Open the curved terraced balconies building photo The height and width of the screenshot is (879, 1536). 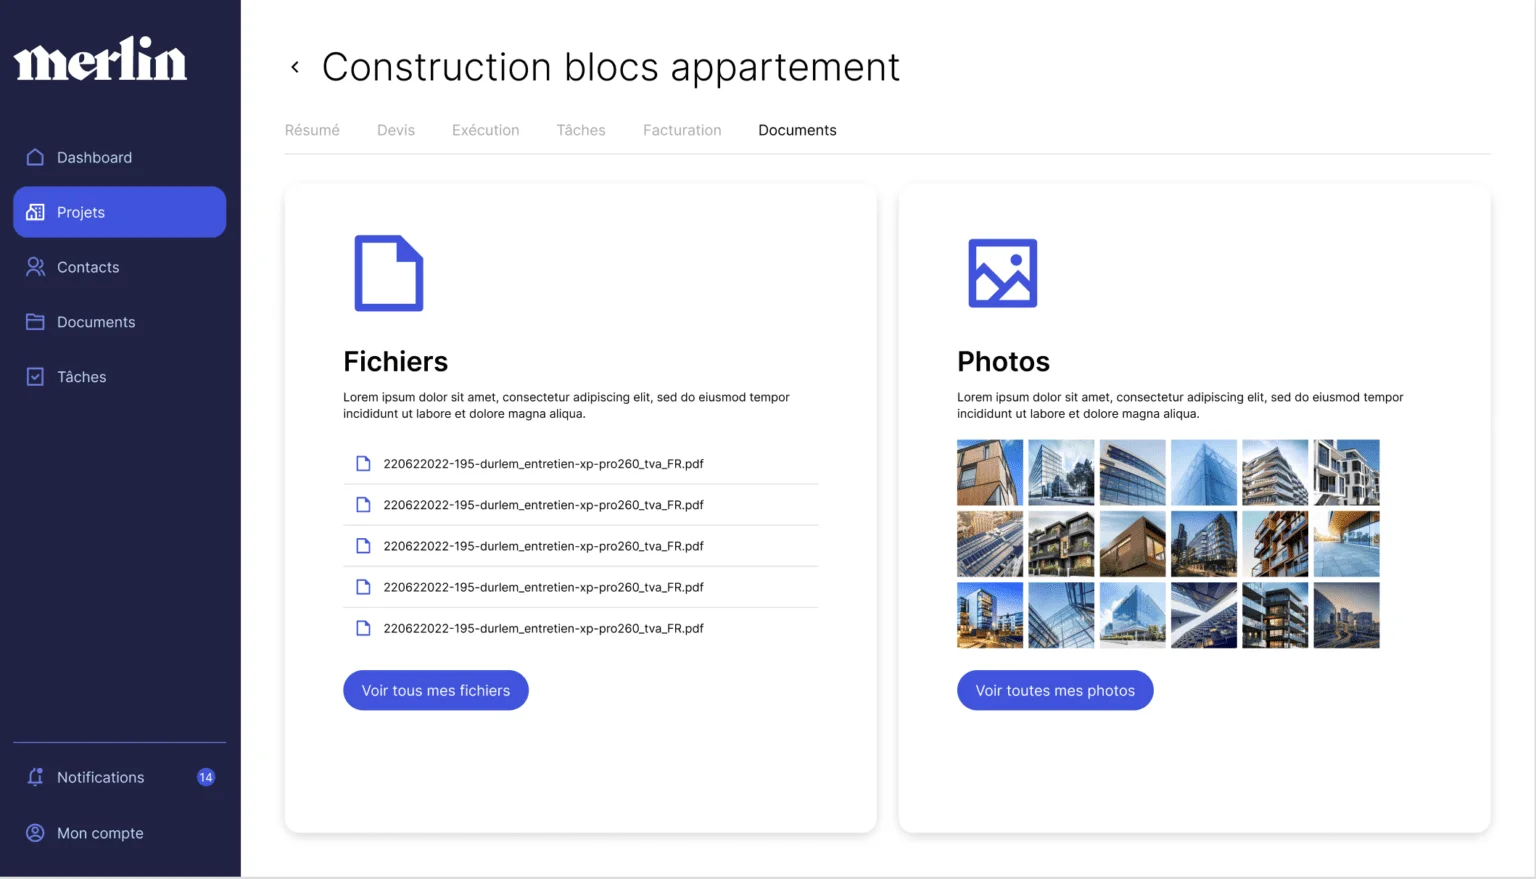click(1275, 472)
